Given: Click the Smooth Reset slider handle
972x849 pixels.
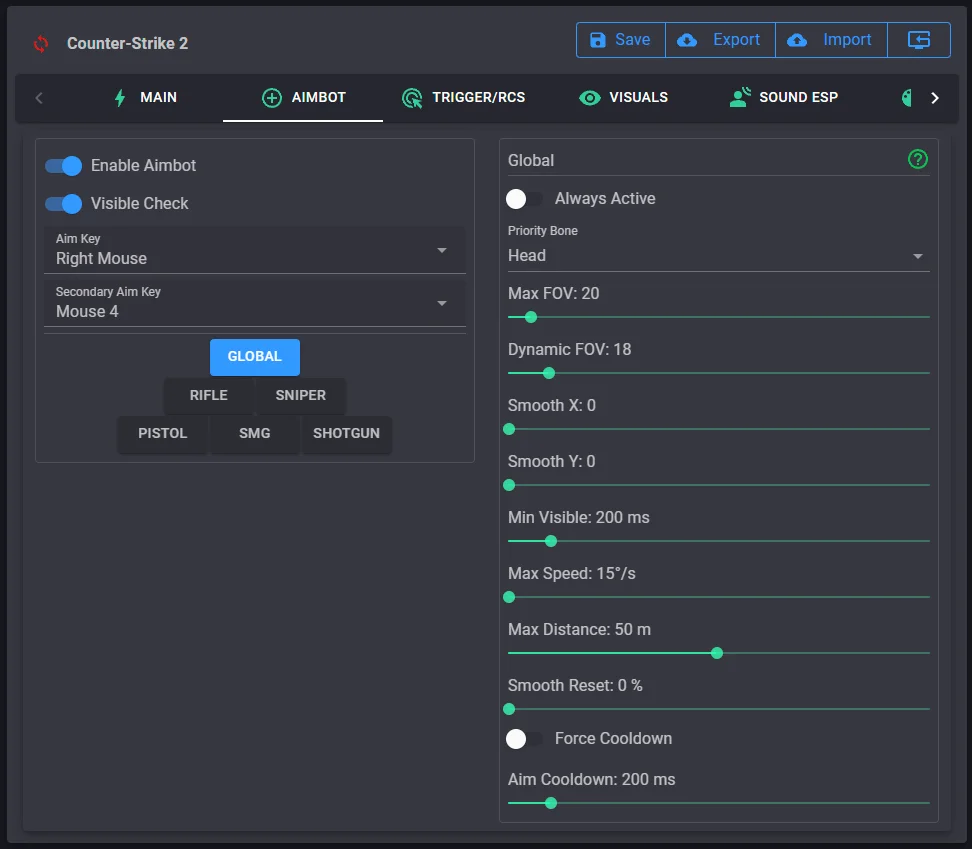Looking at the screenshot, I should coord(509,709).
